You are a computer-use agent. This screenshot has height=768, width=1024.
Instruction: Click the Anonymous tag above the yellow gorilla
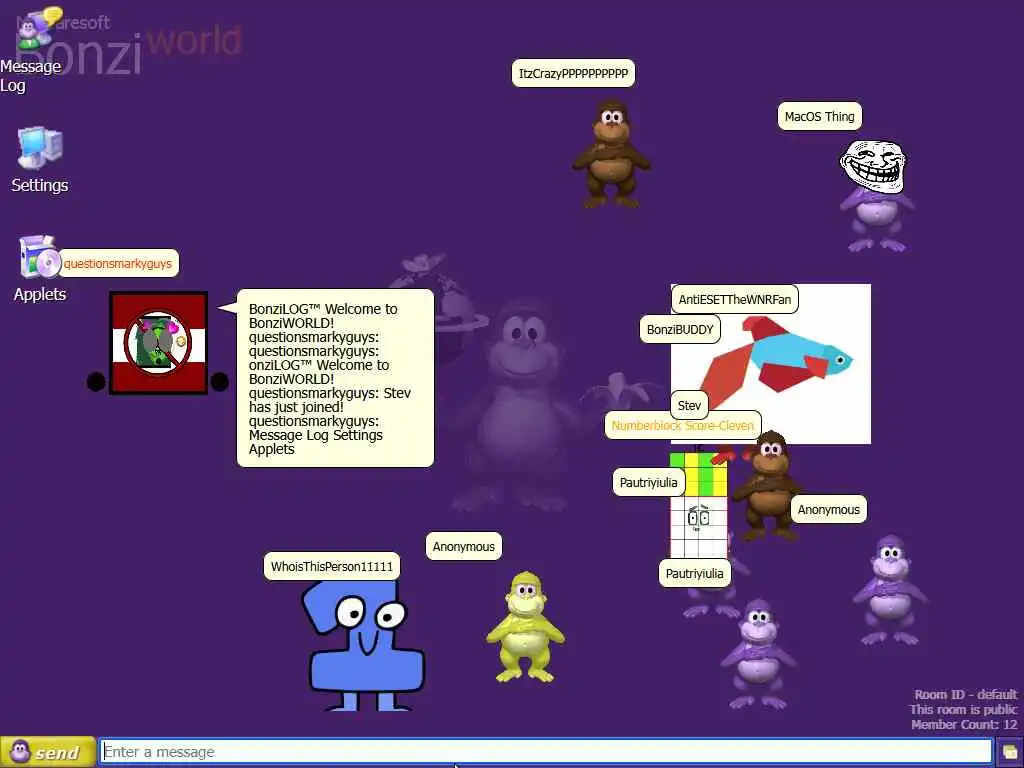coord(464,546)
